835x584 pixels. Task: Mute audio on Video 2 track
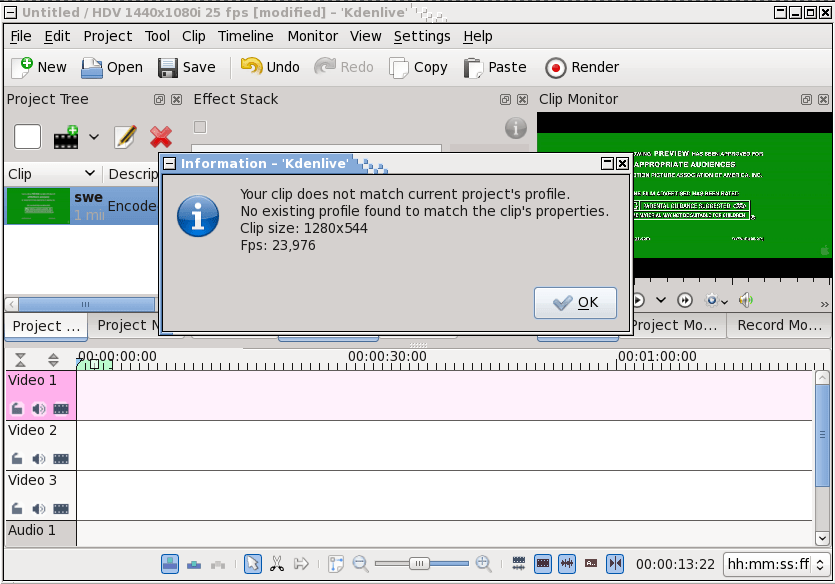(38, 458)
